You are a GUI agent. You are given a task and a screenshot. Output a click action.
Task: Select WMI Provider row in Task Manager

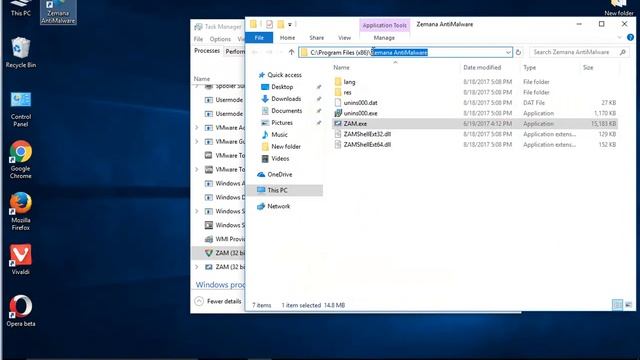pyautogui.click(x=218, y=239)
